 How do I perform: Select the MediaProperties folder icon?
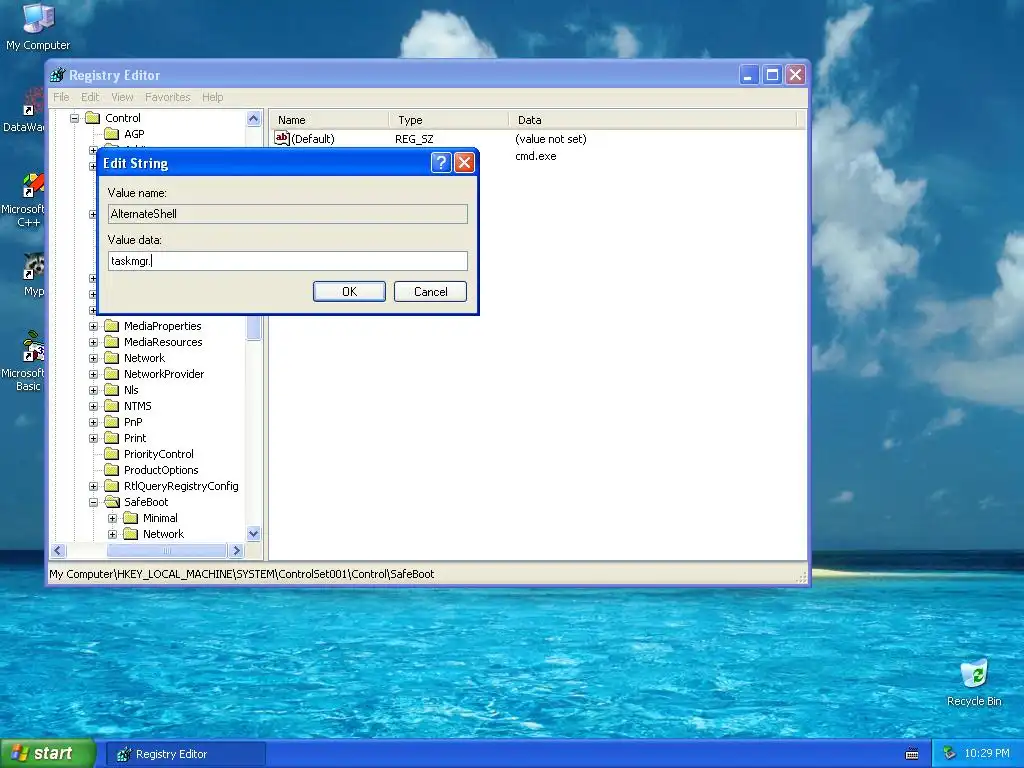(112, 326)
